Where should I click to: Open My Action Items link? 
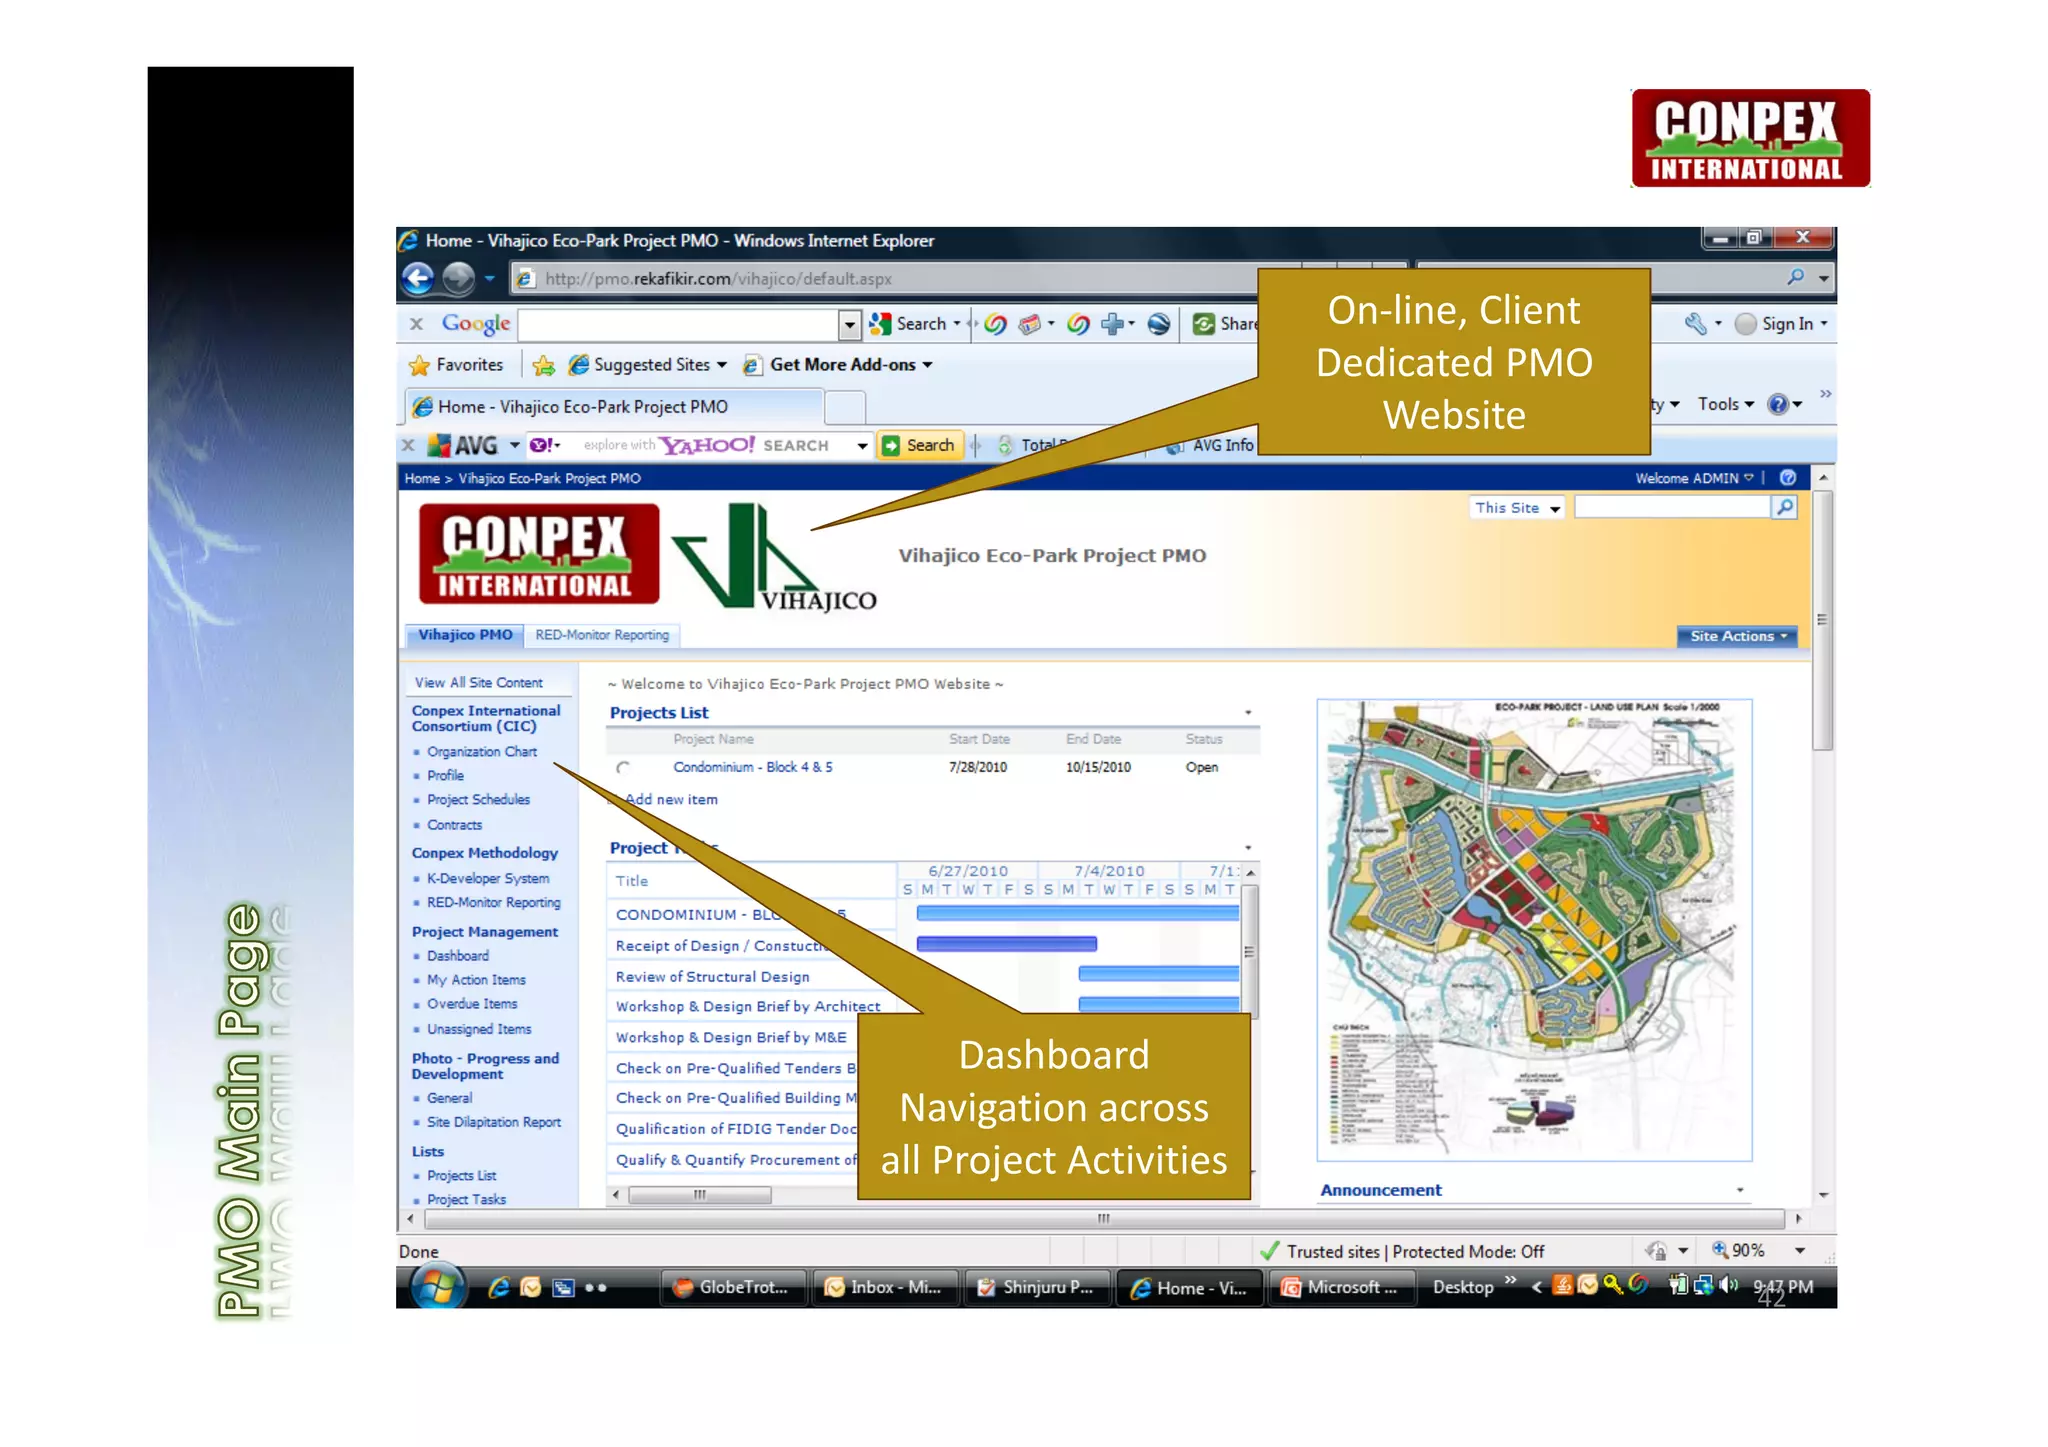pyautogui.click(x=476, y=980)
